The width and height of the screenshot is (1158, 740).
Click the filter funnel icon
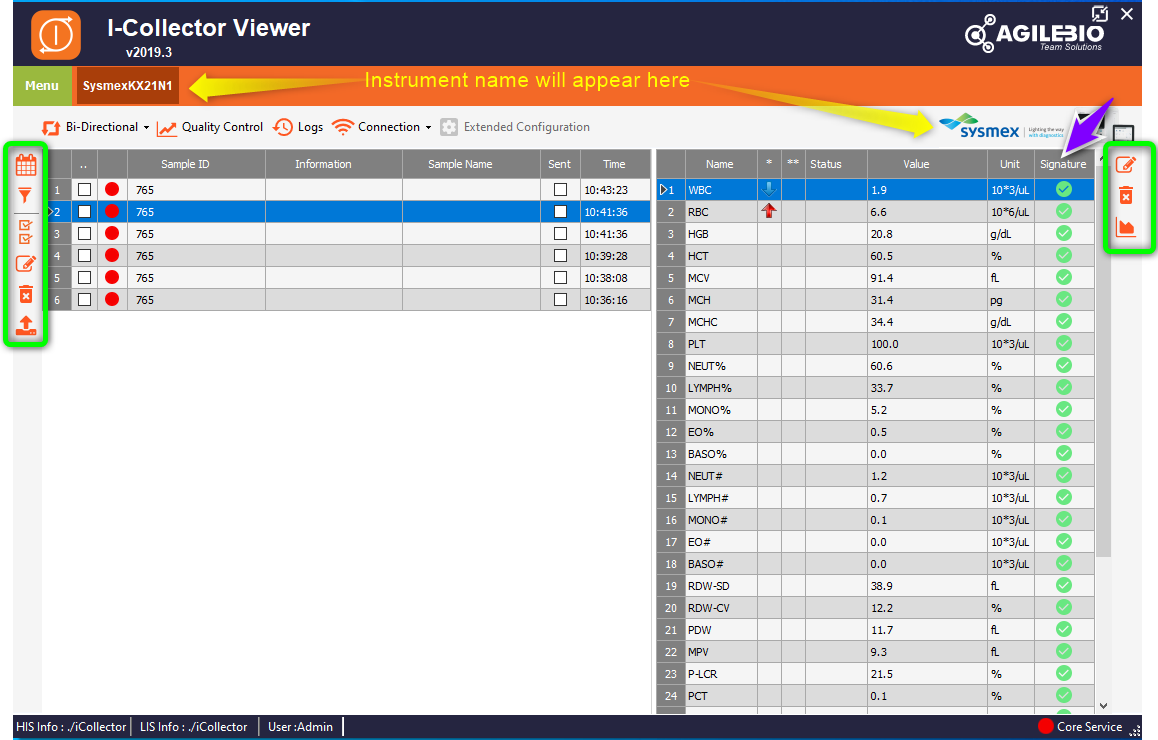tap(25, 196)
